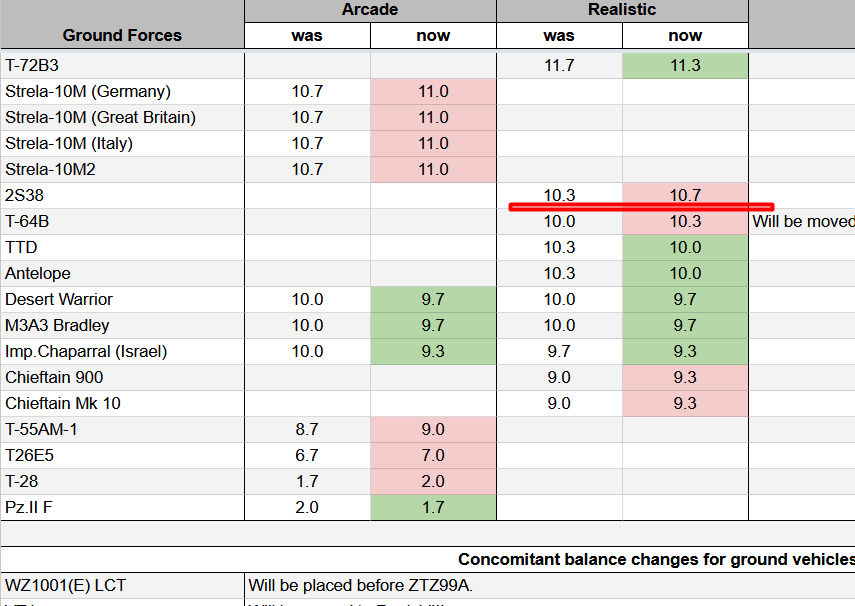Click the Arcade column group header

[x=370, y=10]
